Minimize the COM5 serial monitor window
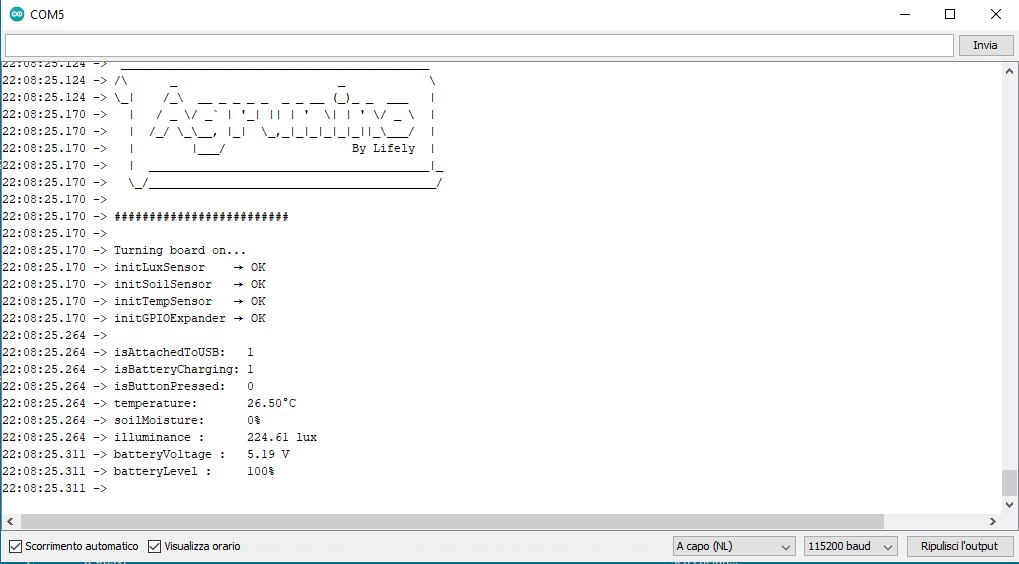1019x564 pixels. (x=904, y=15)
